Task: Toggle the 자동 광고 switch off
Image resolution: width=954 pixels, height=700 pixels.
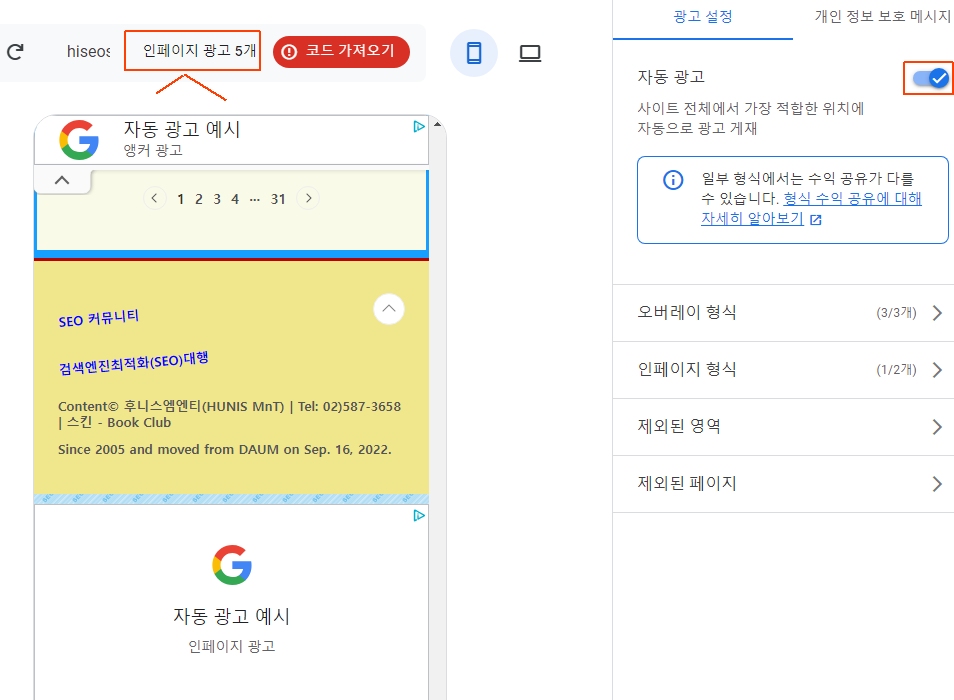Action: click(927, 76)
